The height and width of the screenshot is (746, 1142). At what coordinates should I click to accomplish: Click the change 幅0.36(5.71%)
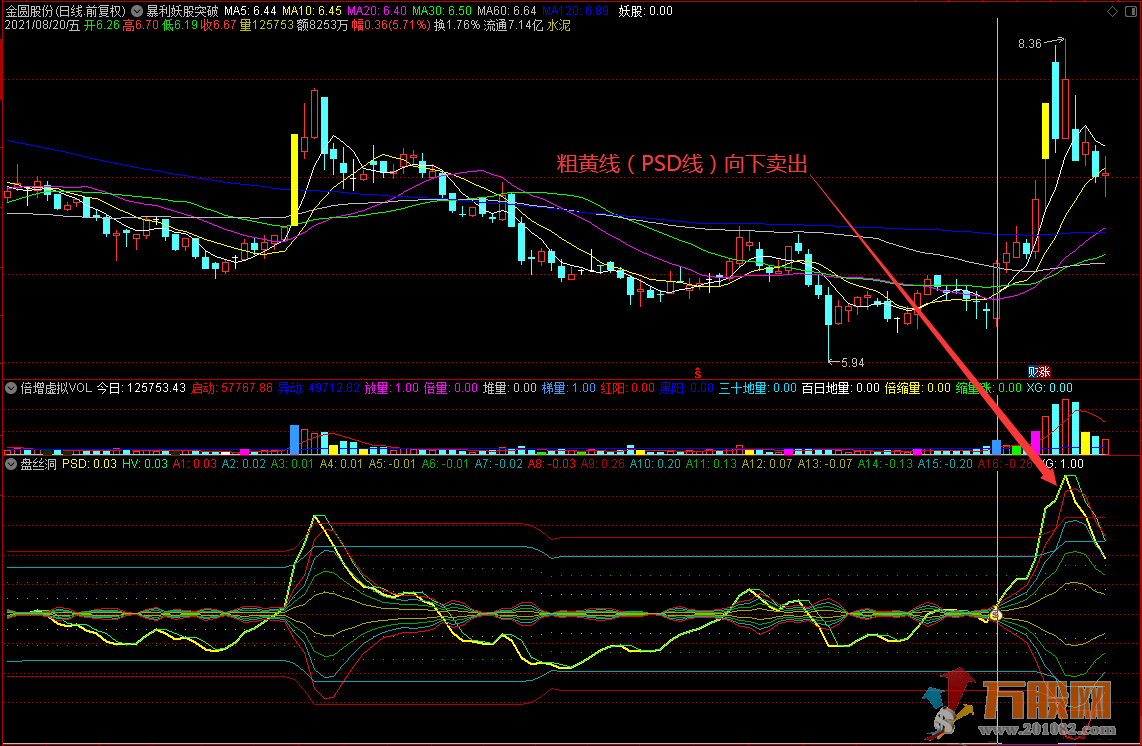391,25
